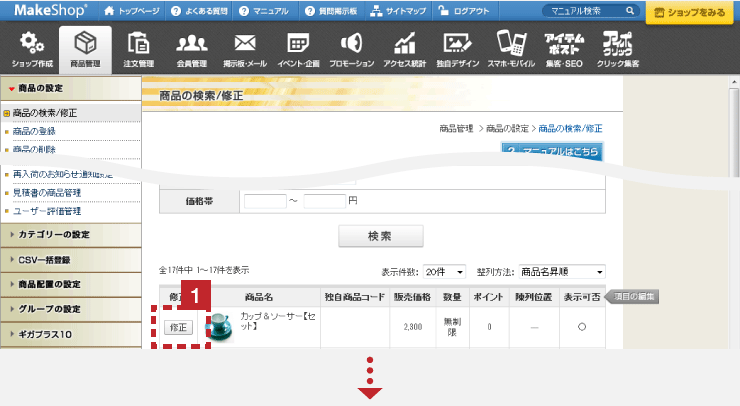Open the 整列方法 商品名昇順 dropdown
The height and width of the screenshot is (406, 740).
coord(562,271)
